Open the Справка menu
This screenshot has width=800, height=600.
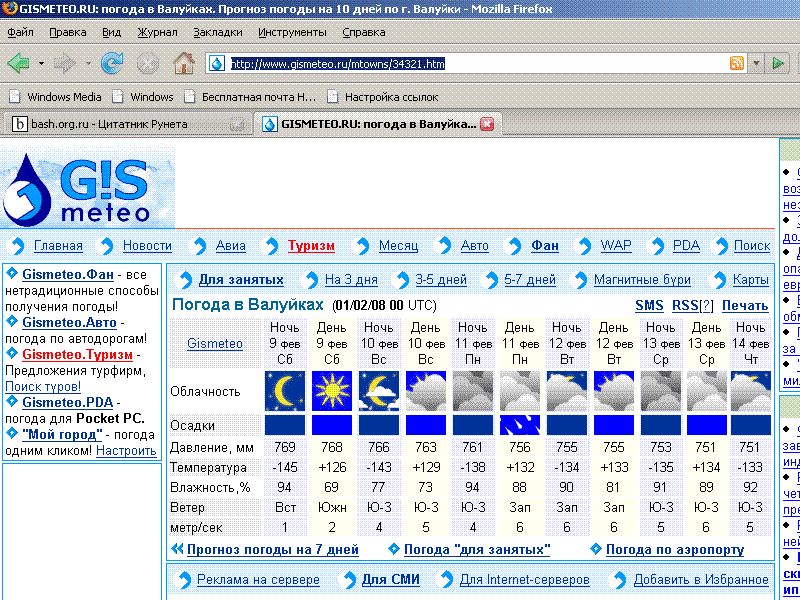364,32
